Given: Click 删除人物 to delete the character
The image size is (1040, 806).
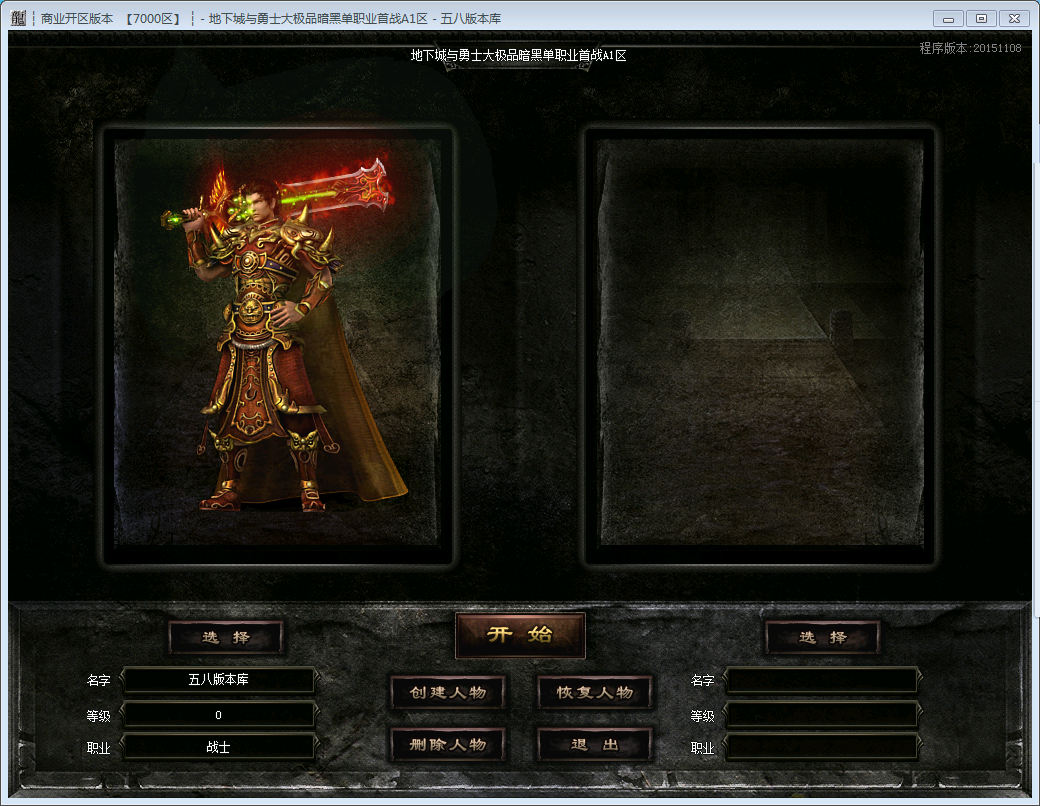Looking at the screenshot, I should (x=447, y=744).
